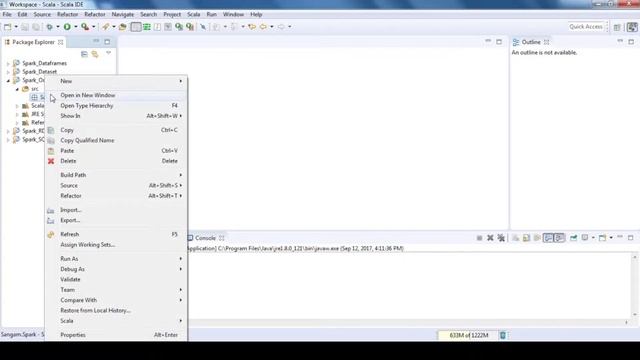This screenshot has width=640, height=360.
Task: Choose Copy in context menu
Action: [x=116, y=130]
